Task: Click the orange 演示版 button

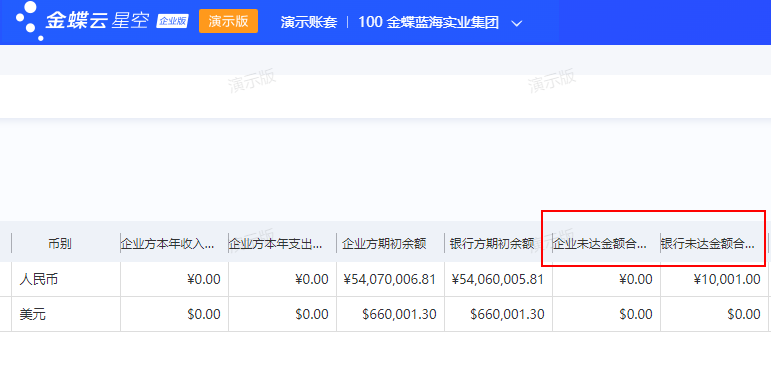Action: pos(228,22)
